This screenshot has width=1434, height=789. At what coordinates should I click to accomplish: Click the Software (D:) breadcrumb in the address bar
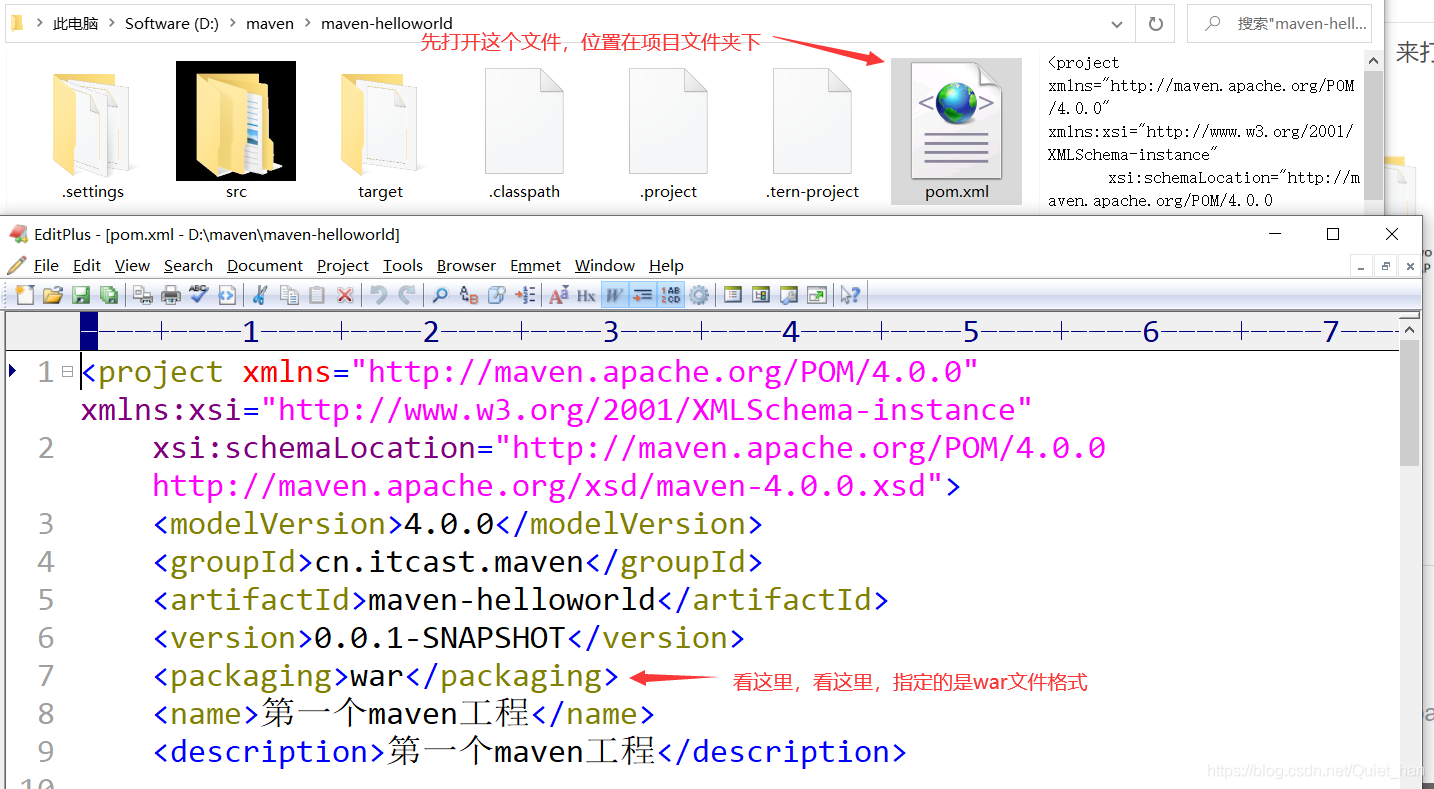tap(171, 23)
